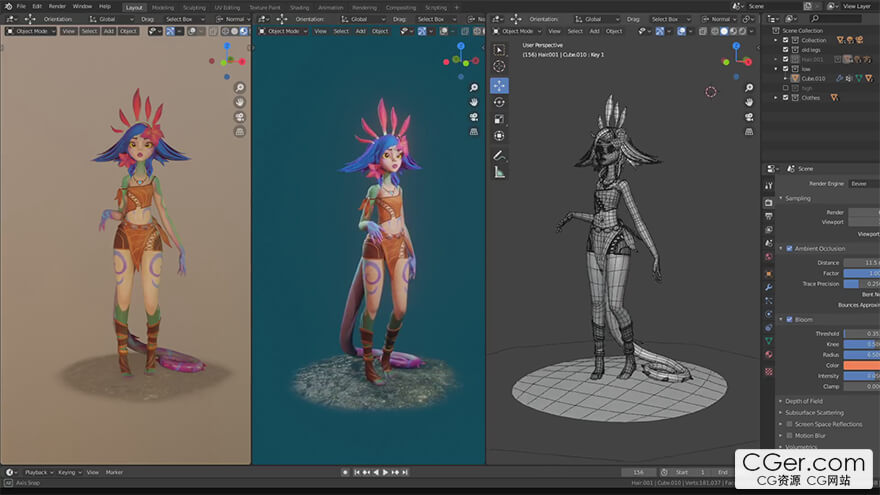Open the Render menu in top bar
Image resolution: width=880 pixels, height=495 pixels.
(x=57, y=6)
